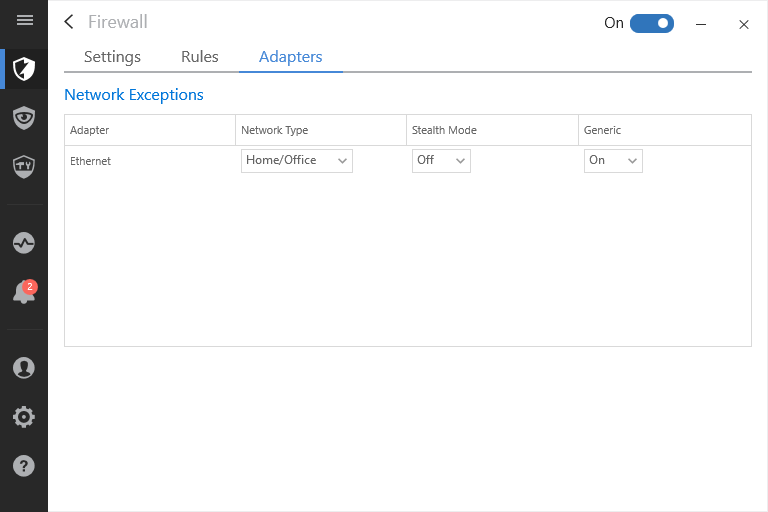Select the Protection shield icon in sidebar
Viewport: 768px width, 512px height.
24,69
